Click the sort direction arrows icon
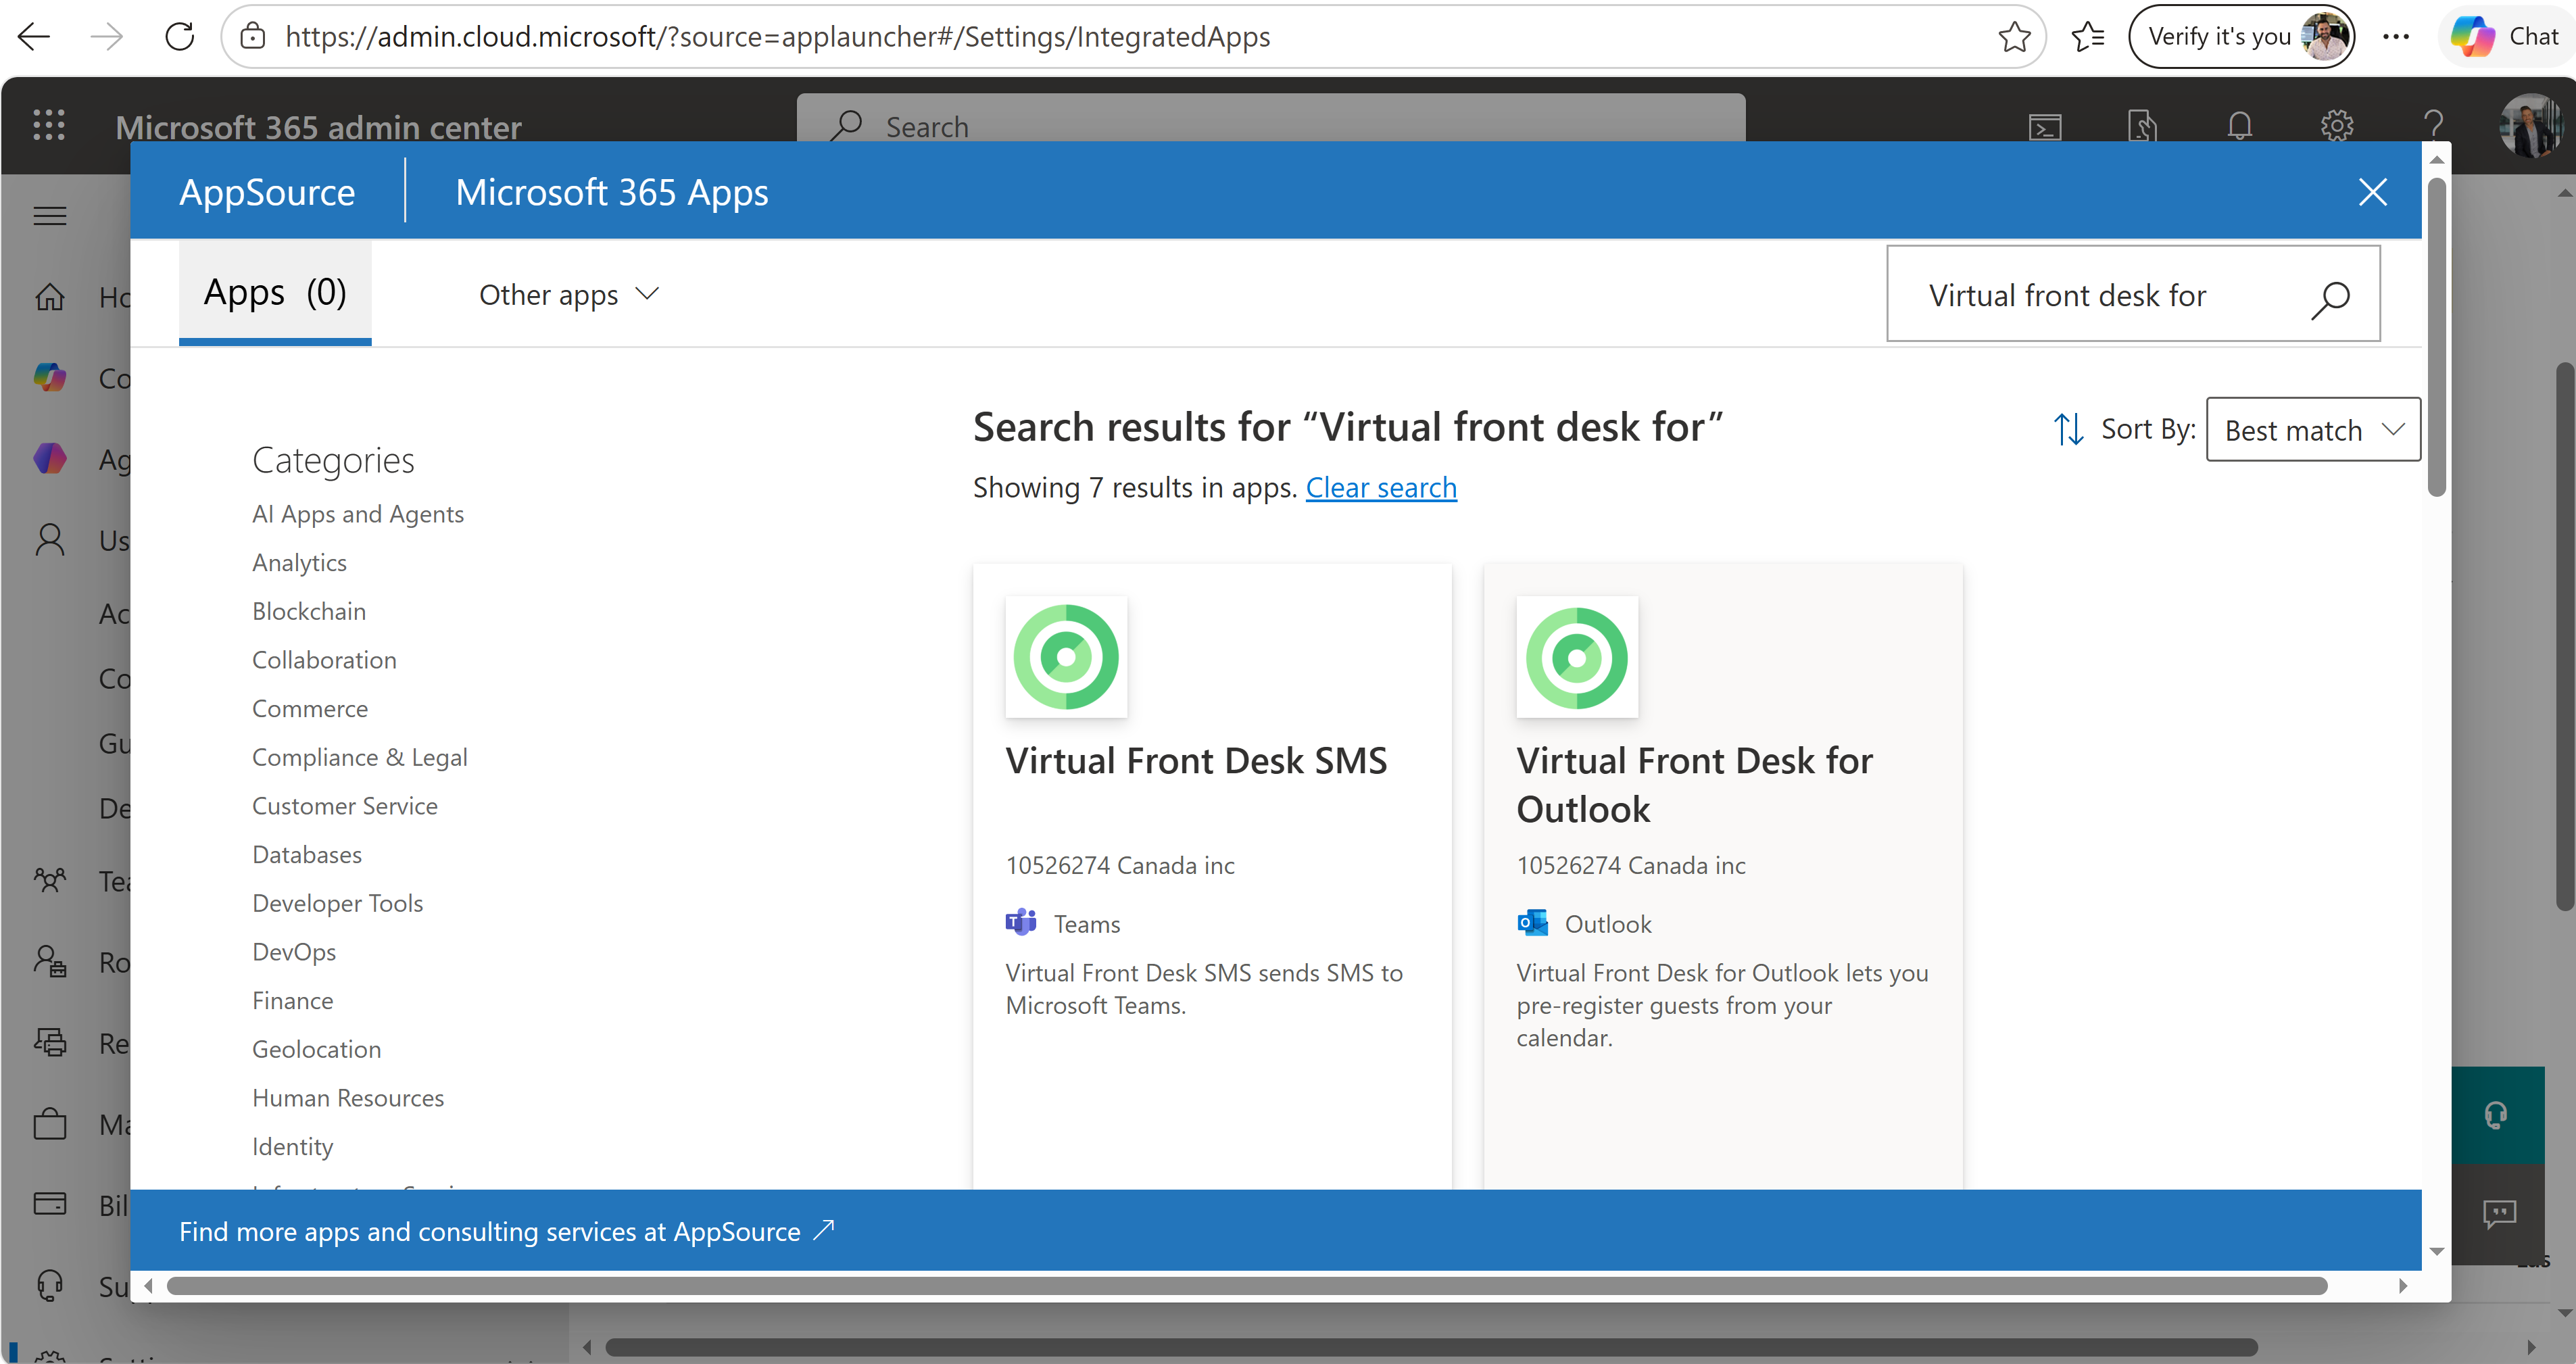2576x1364 pixels. click(x=2068, y=430)
